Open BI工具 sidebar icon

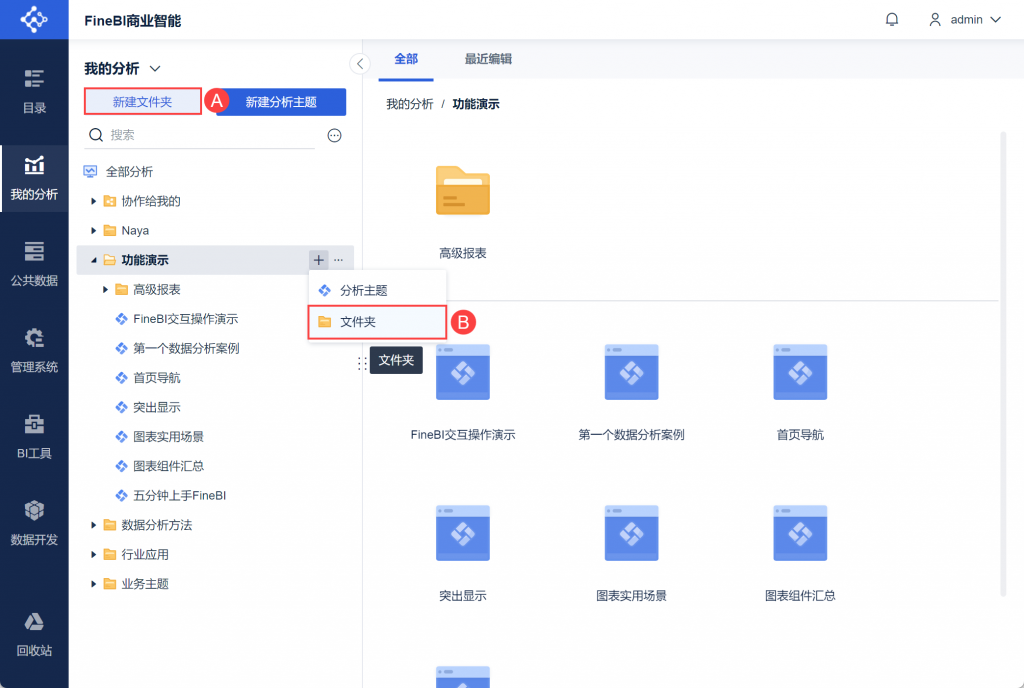(34, 437)
